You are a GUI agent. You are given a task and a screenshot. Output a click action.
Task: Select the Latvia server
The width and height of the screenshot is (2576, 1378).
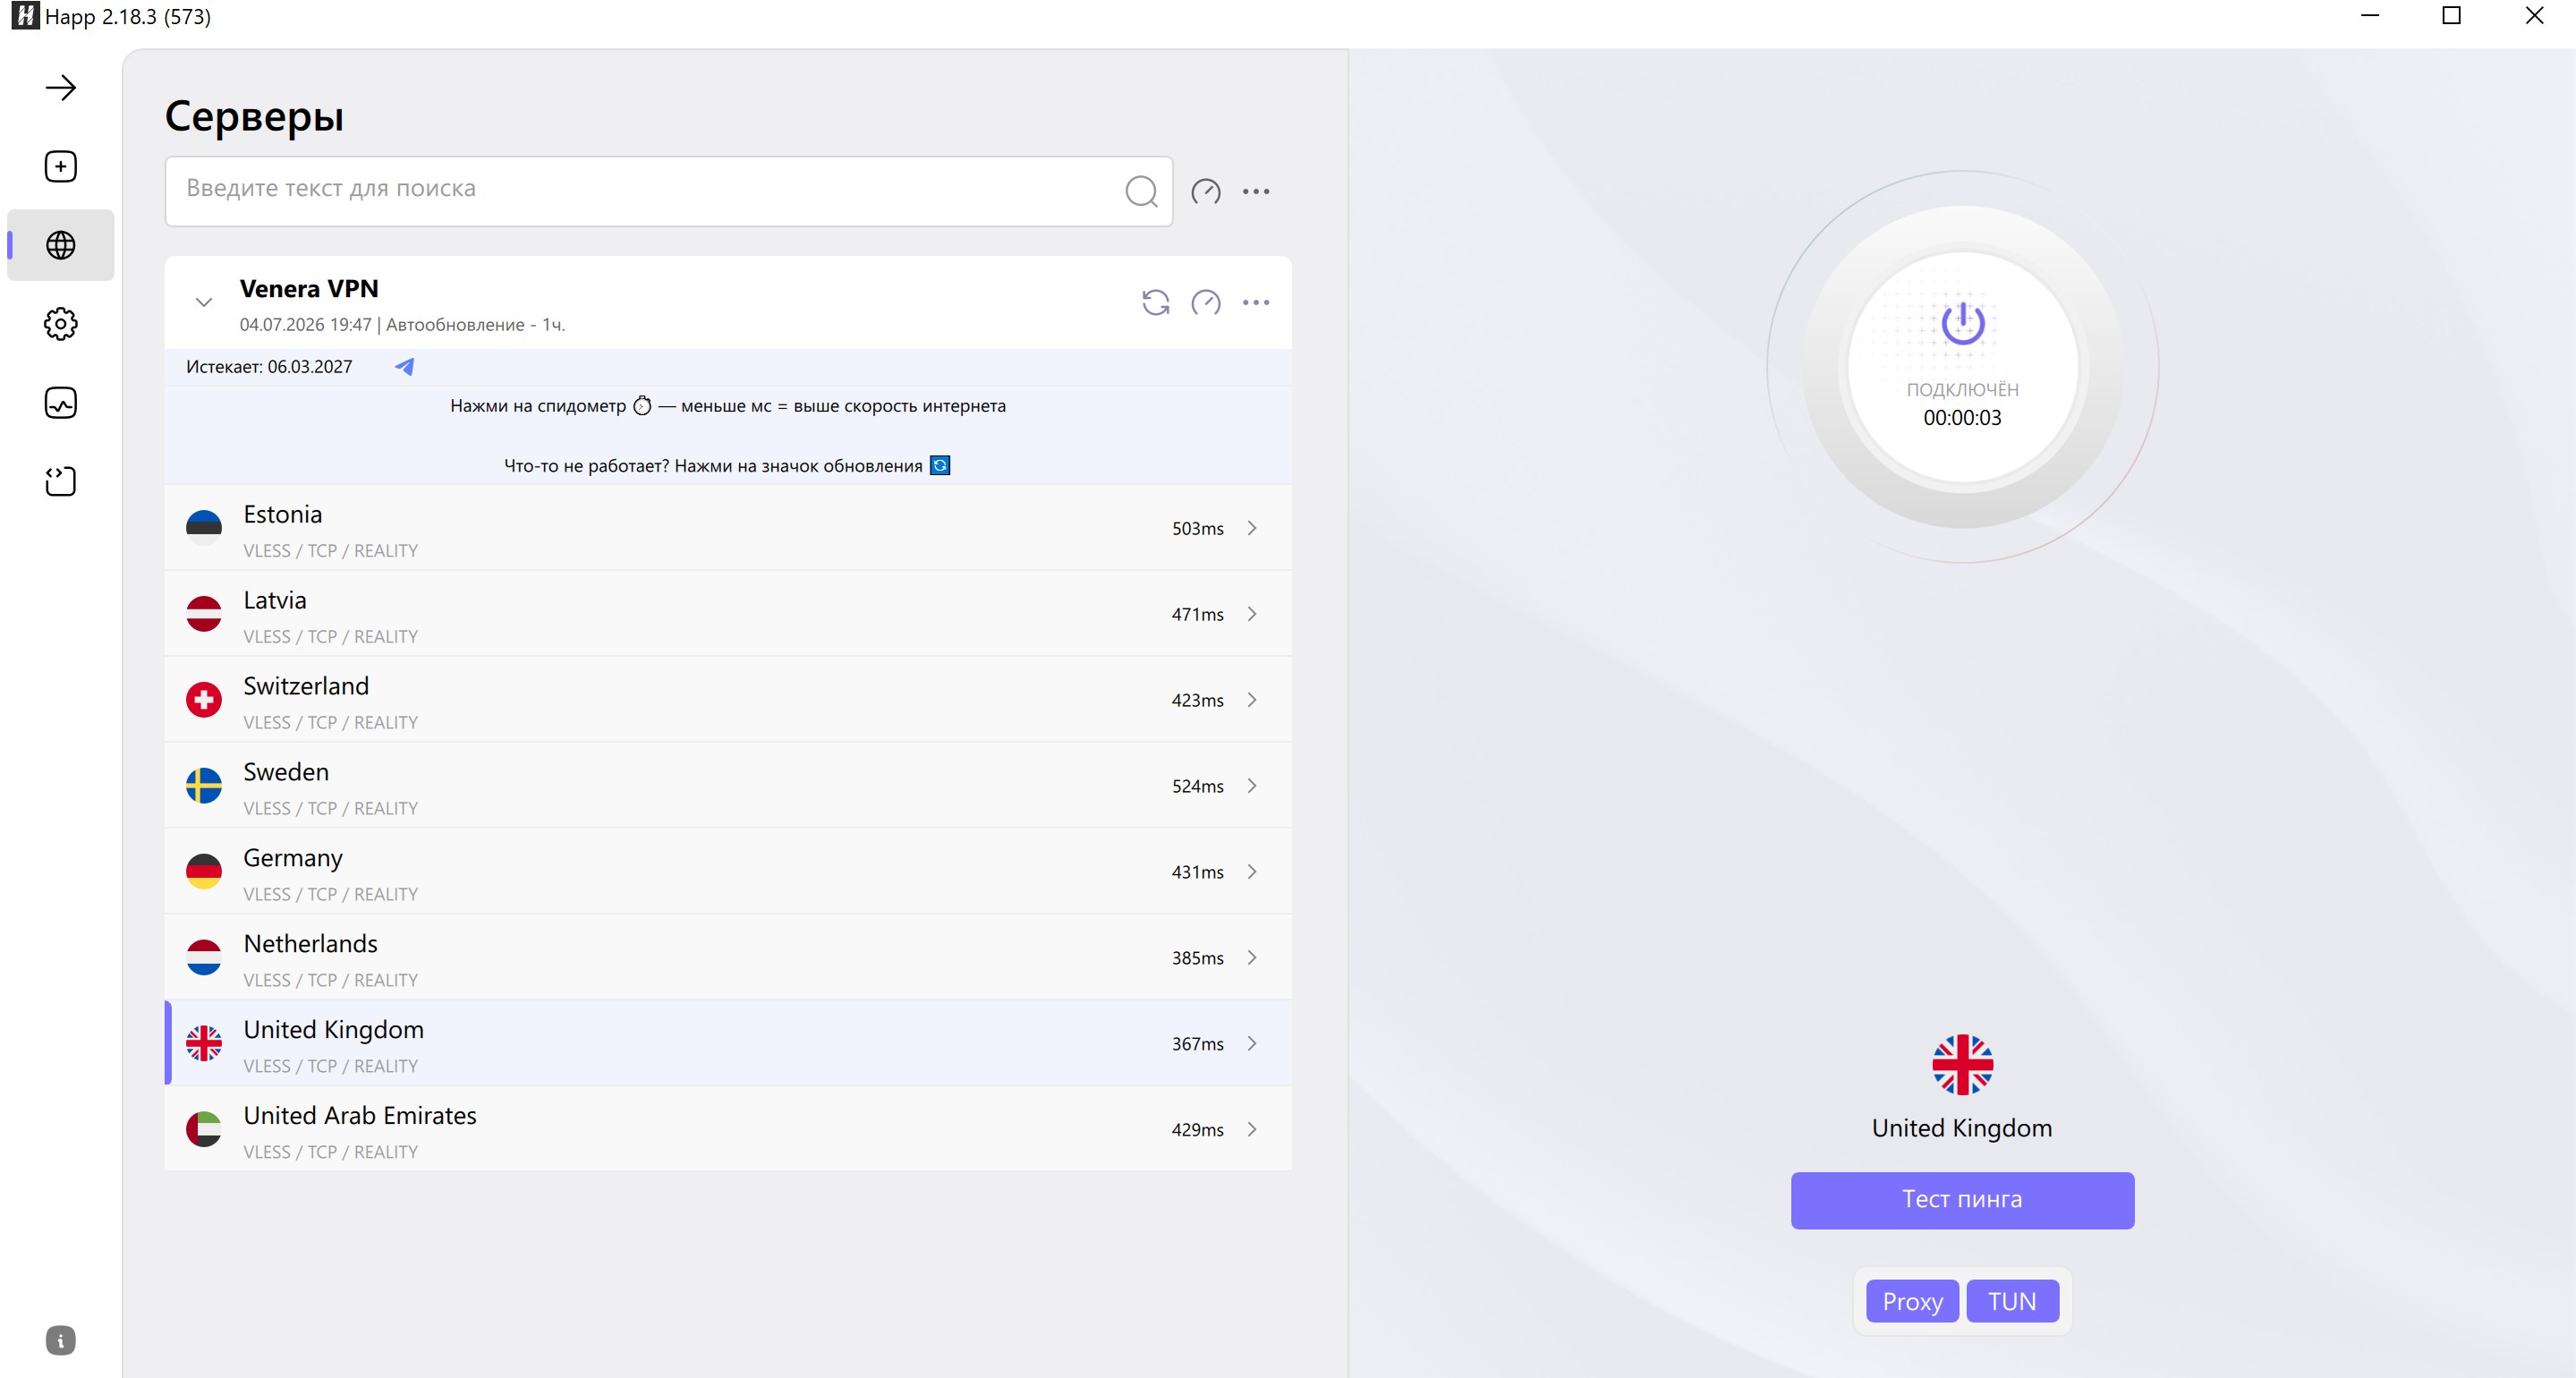[728, 614]
